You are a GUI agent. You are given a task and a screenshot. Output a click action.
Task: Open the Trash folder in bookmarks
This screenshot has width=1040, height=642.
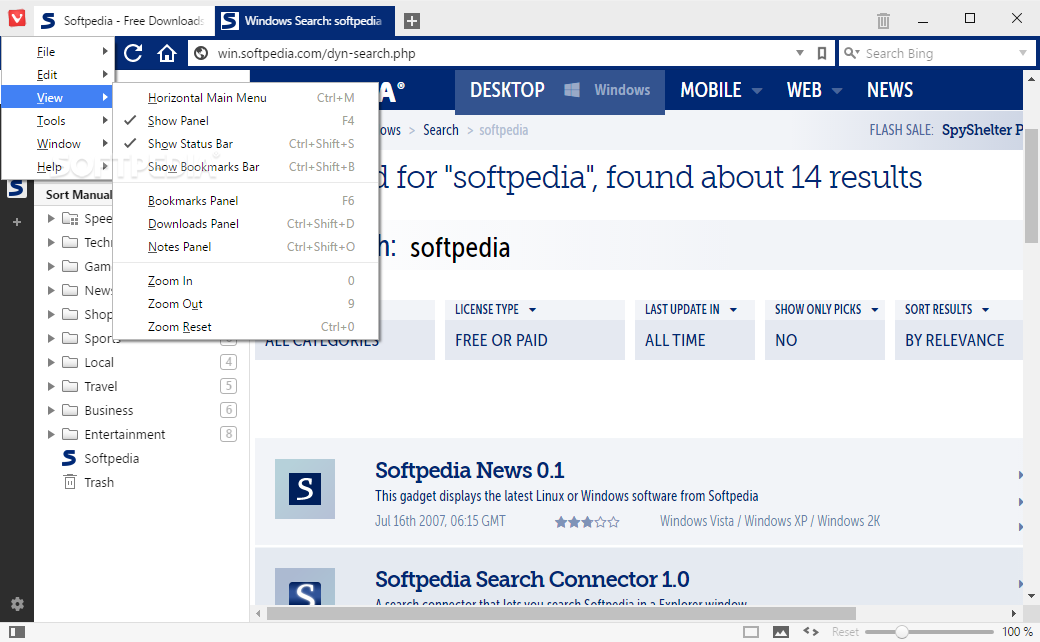click(99, 482)
